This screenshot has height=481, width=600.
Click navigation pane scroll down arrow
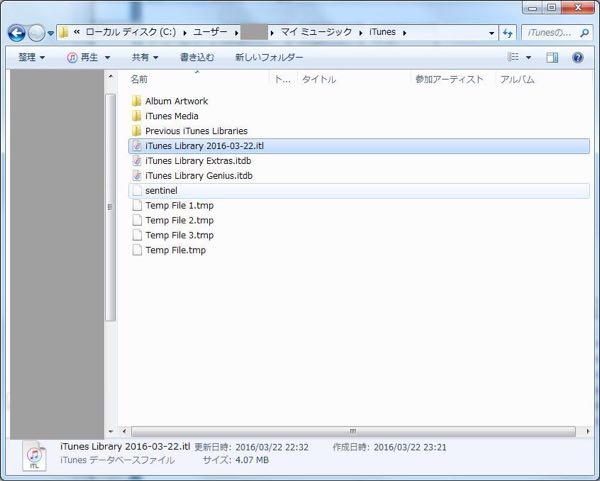tap(111, 431)
